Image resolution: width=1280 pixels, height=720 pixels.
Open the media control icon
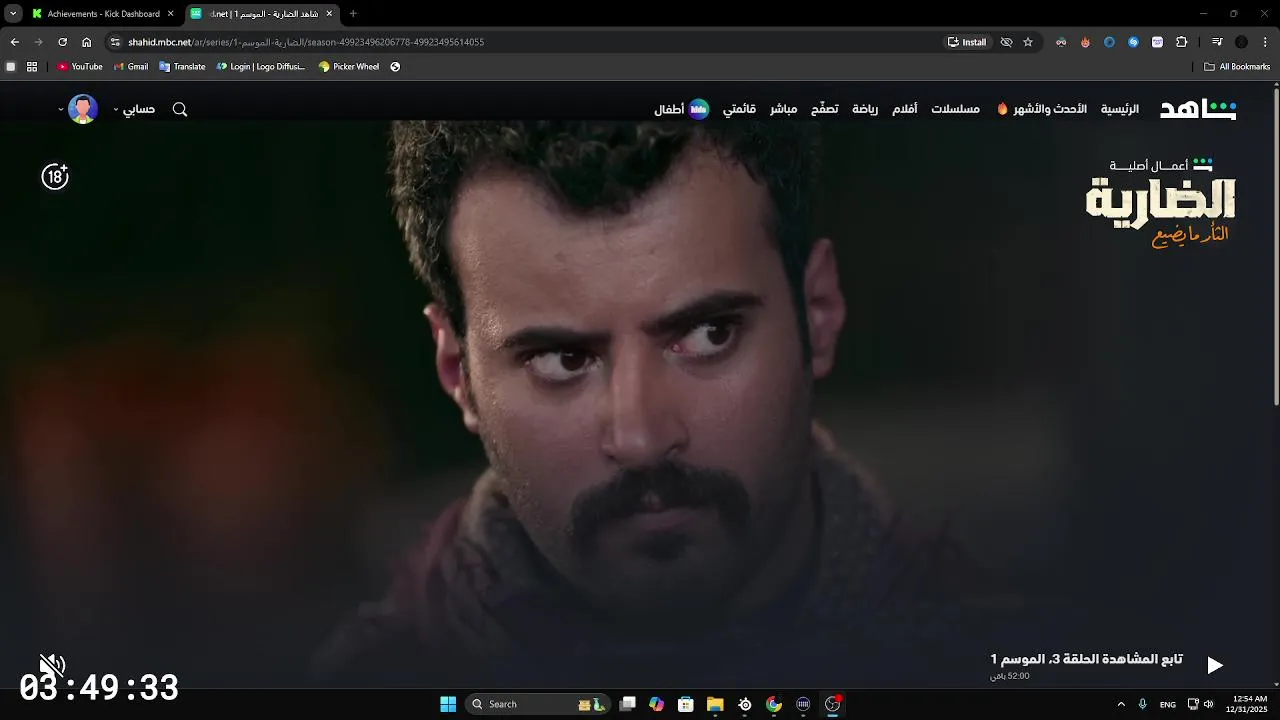coord(1217,42)
